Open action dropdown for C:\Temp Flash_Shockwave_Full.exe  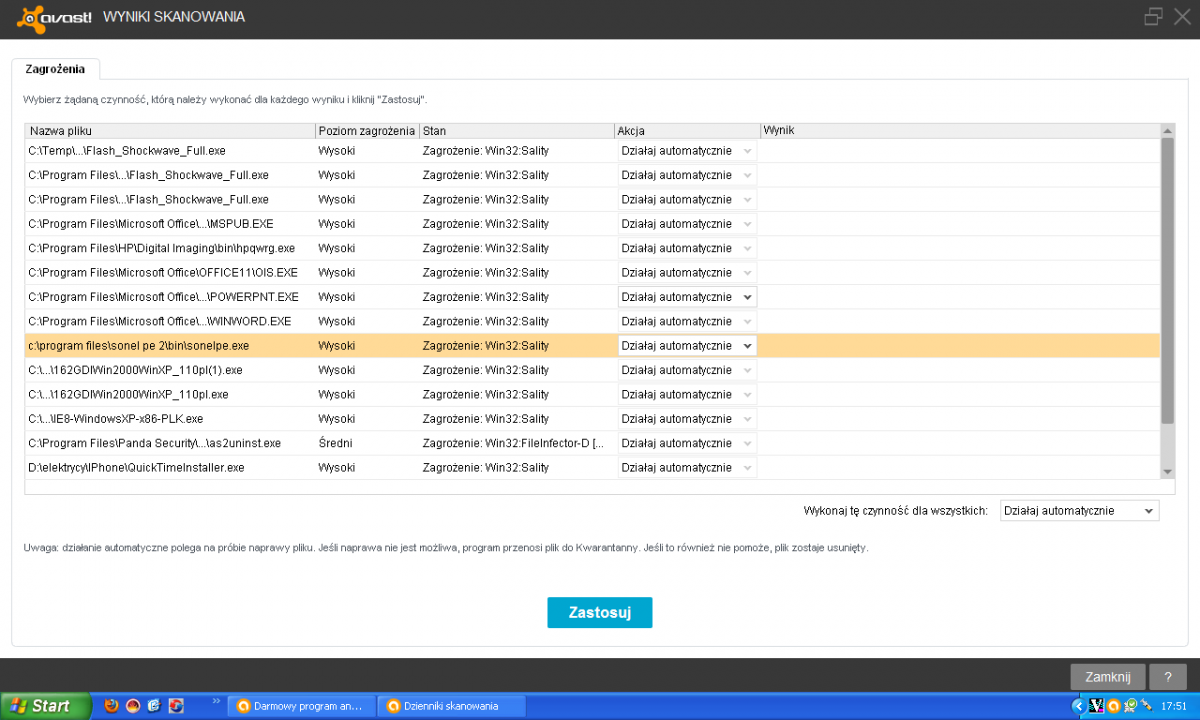687,151
